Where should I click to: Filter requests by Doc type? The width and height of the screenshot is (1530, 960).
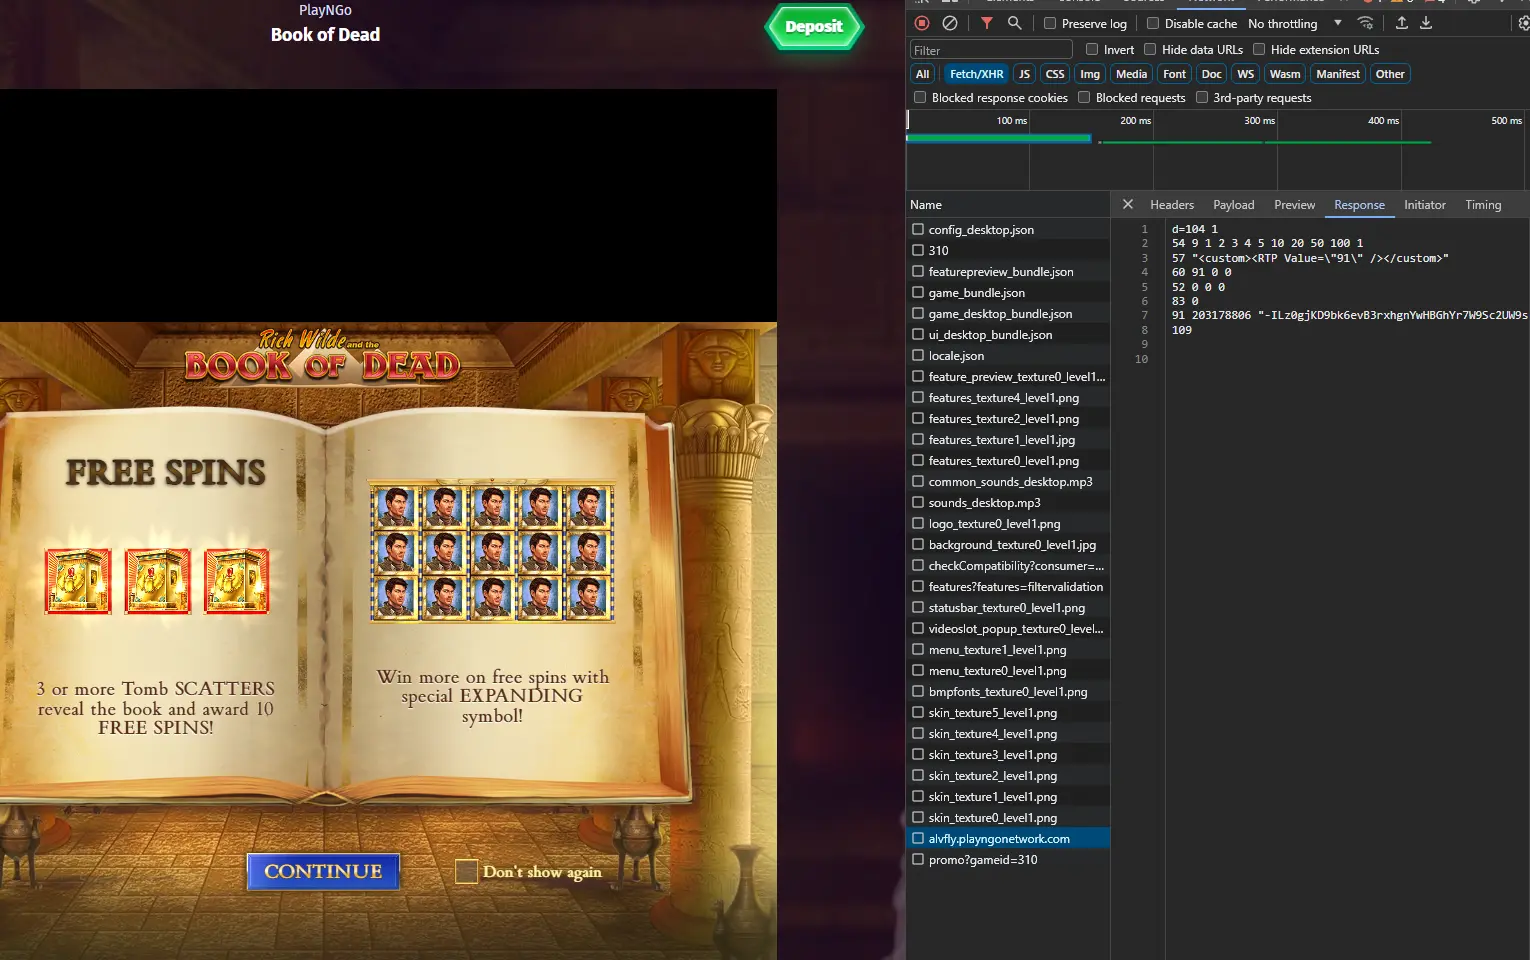click(1211, 74)
